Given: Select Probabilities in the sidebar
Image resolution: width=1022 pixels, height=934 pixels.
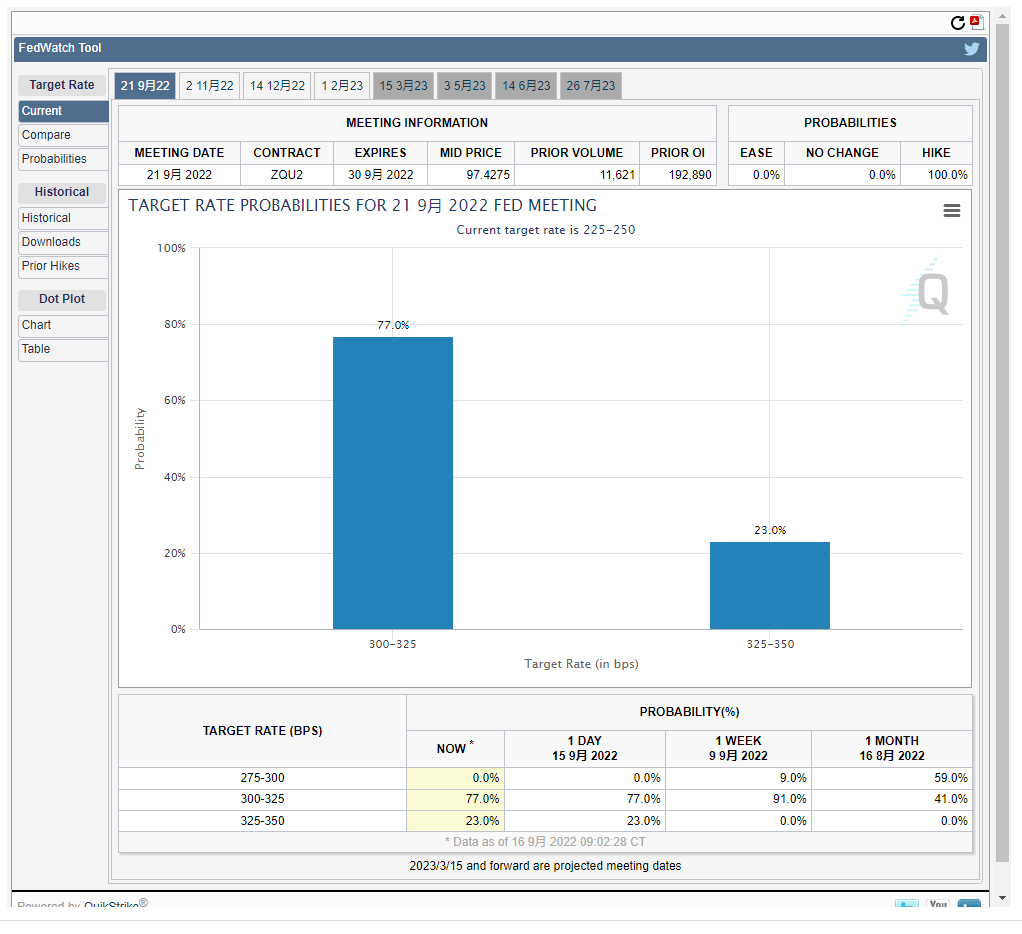Looking at the screenshot, I should [63, 159].
